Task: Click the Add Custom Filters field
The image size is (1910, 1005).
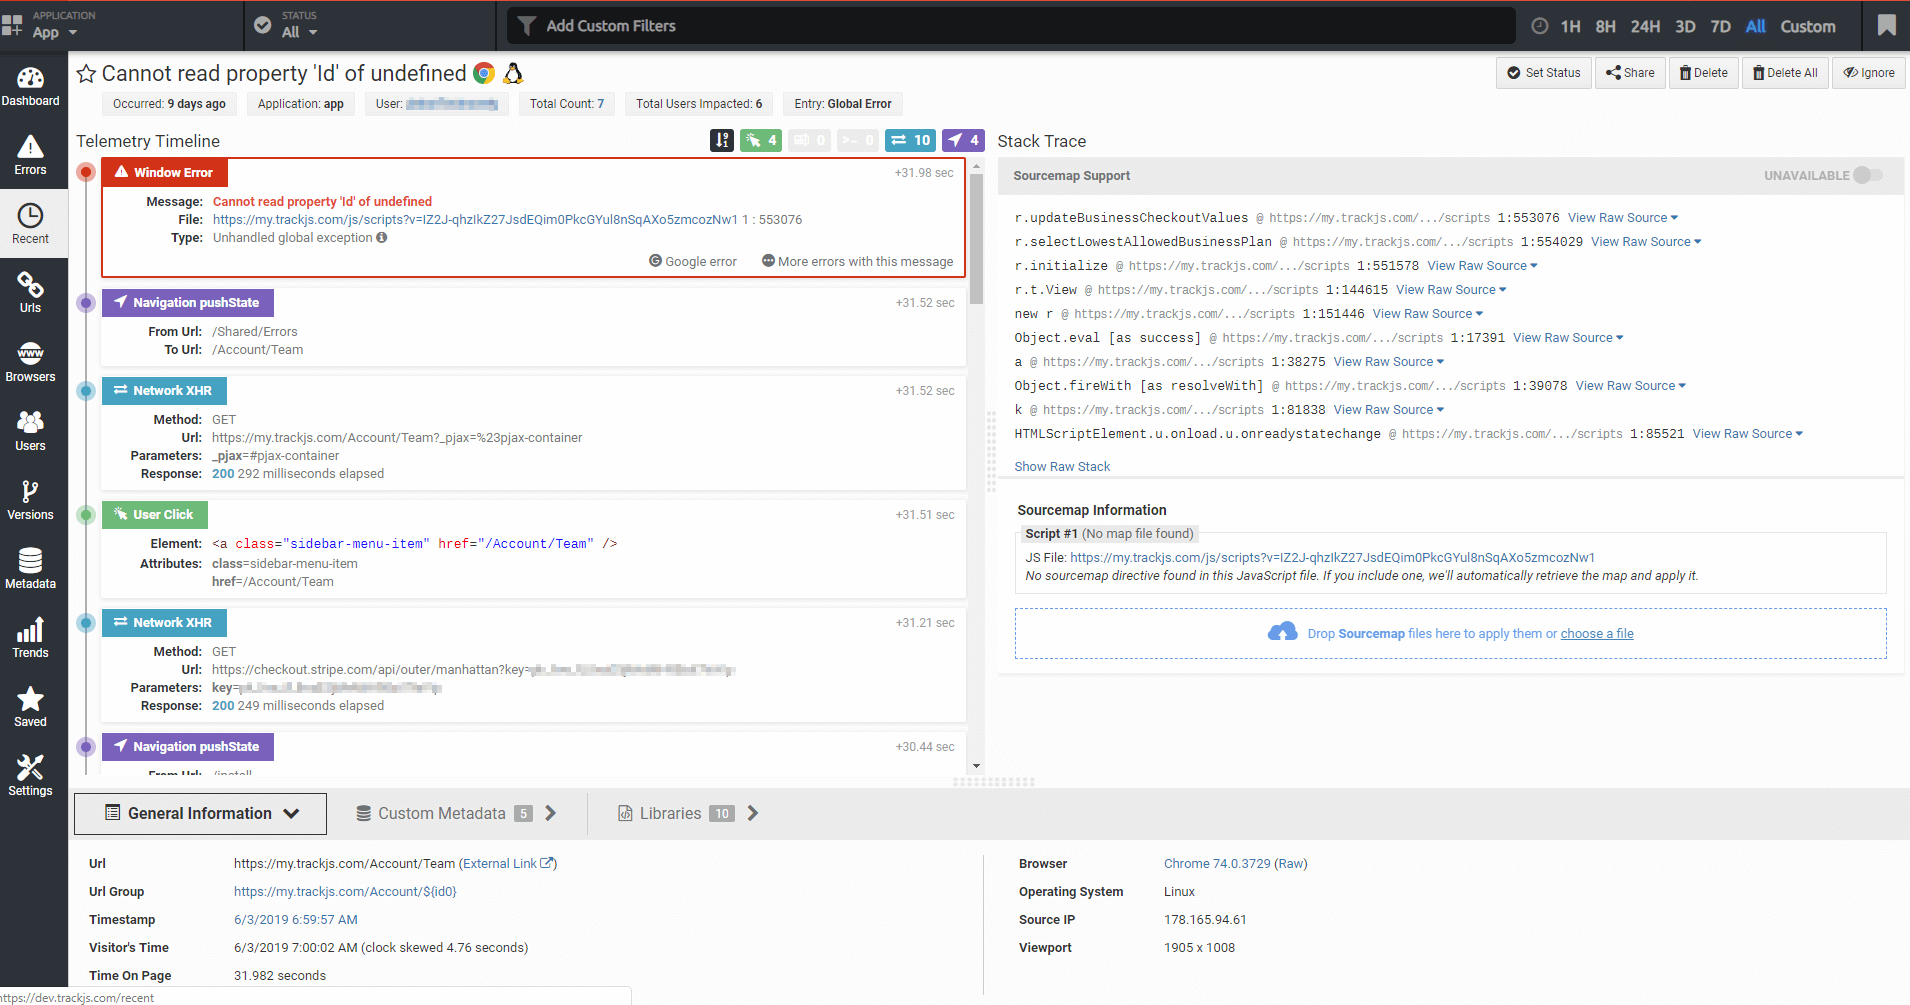Action: tap(1010, 26)
